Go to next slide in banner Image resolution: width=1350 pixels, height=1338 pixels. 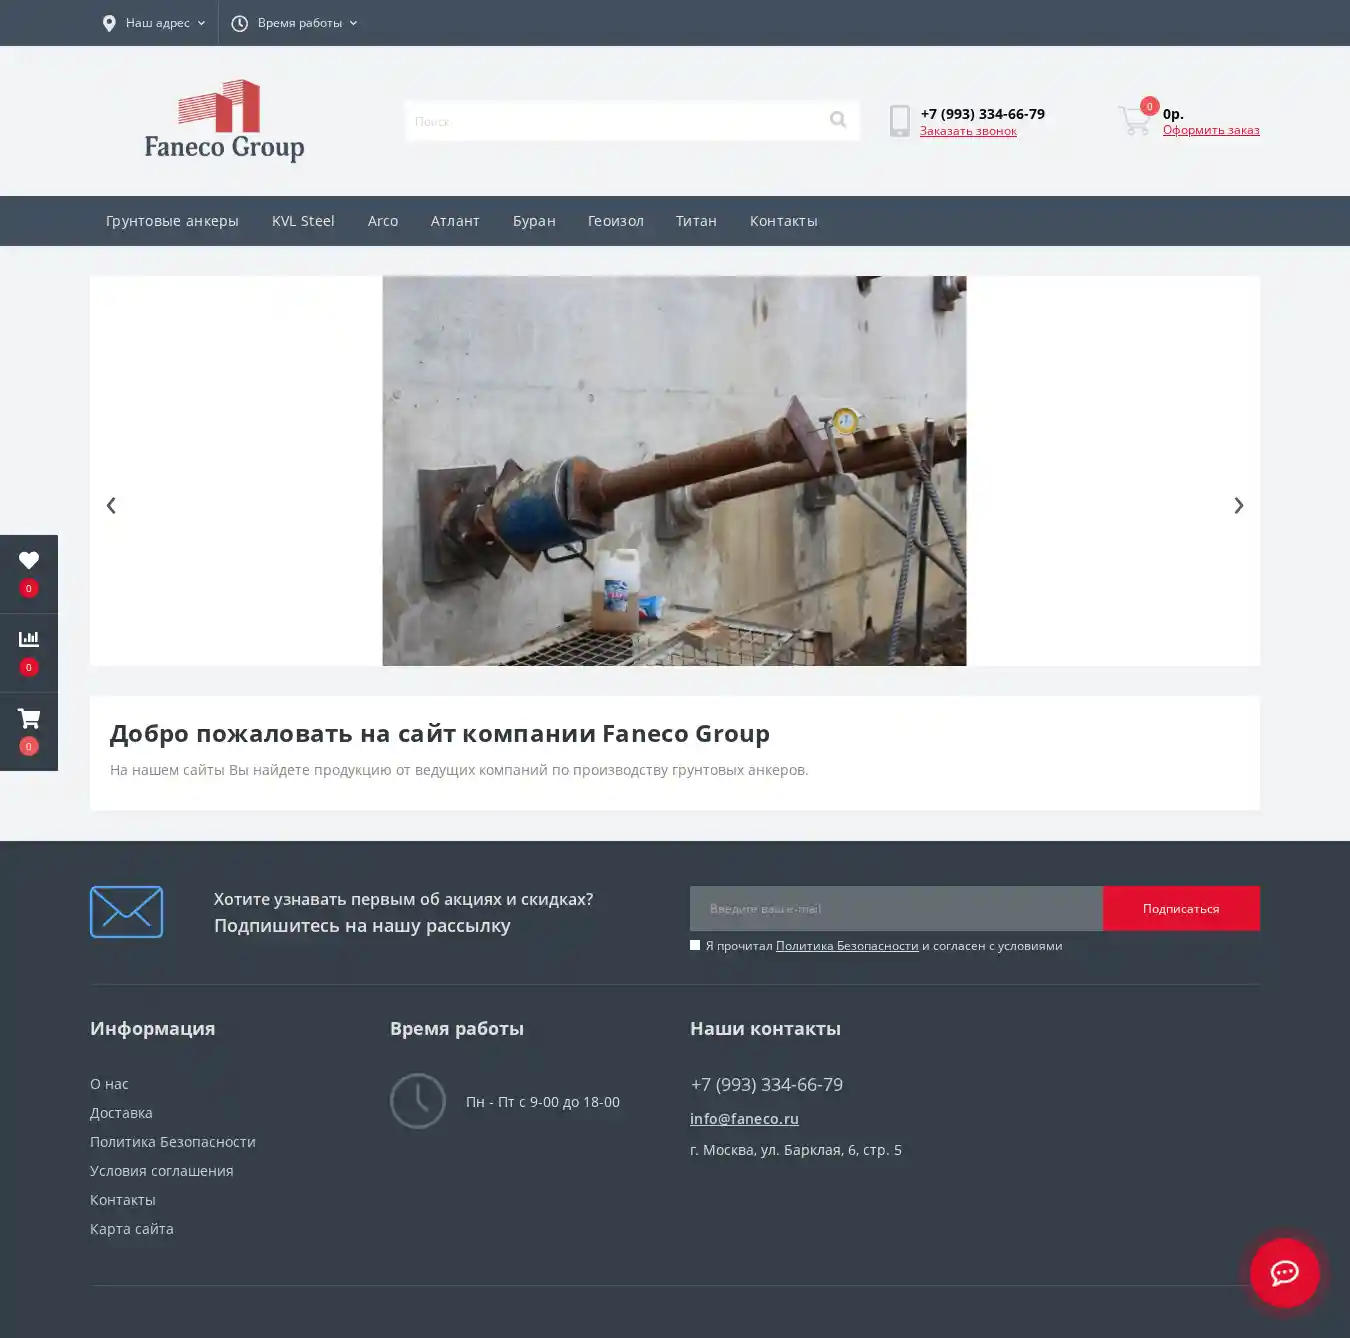pos(1238,506)
